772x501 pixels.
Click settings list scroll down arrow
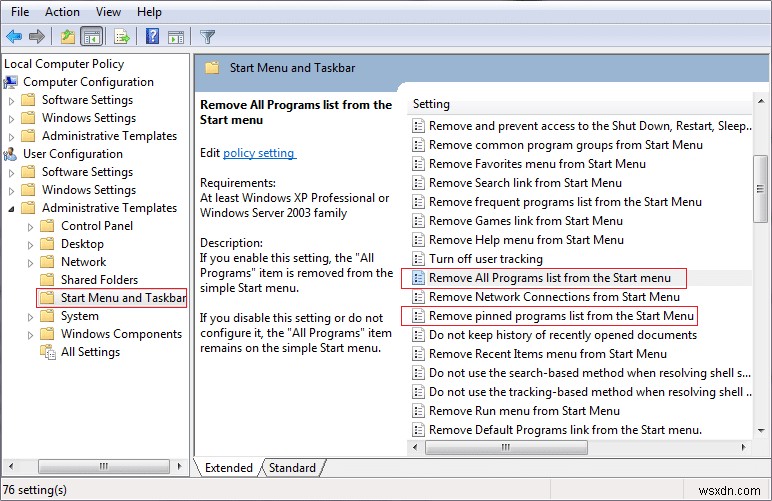point(761,431)
